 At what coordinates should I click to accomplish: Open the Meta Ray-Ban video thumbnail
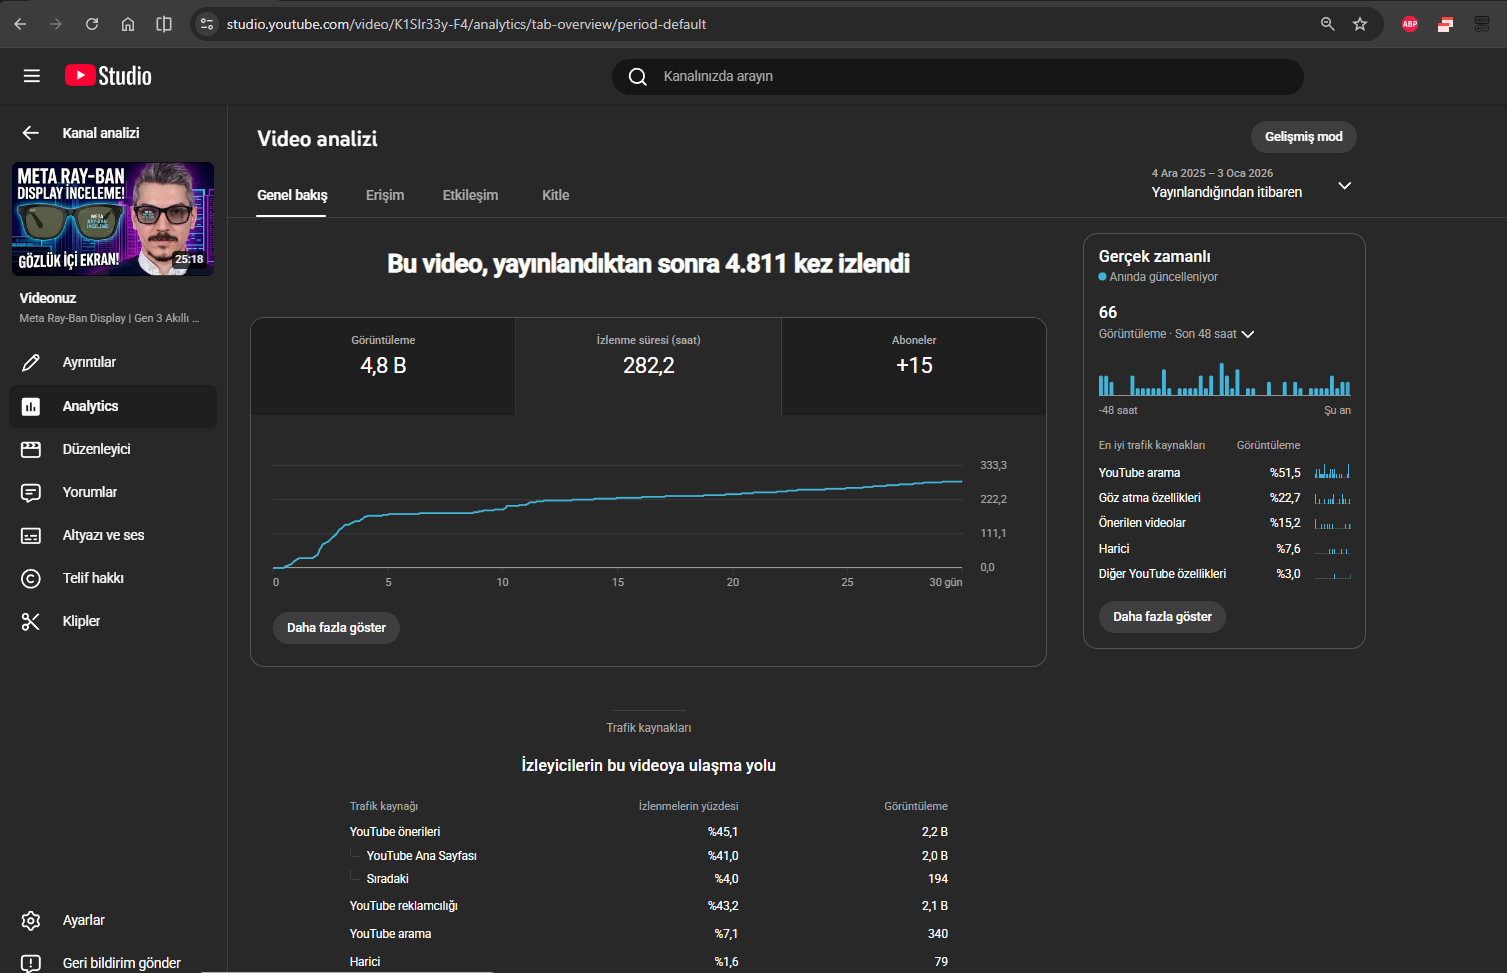[113, 219]
